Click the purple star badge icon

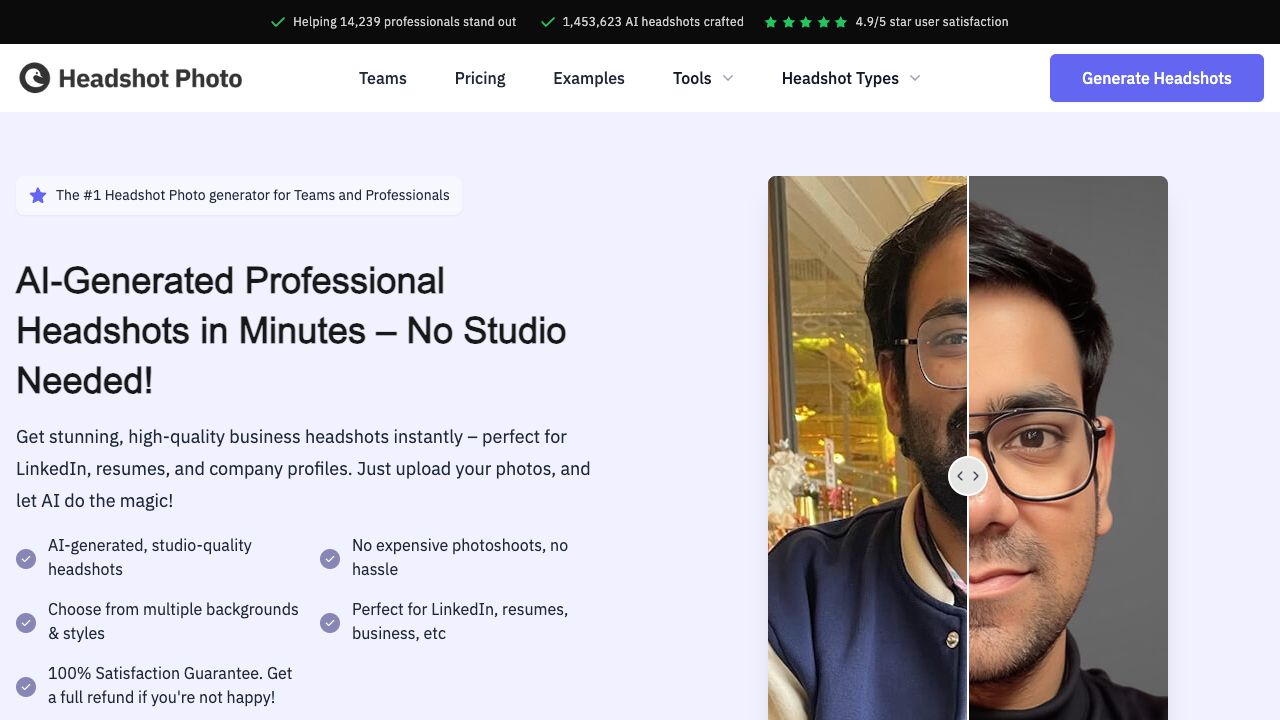pos(38,195)
